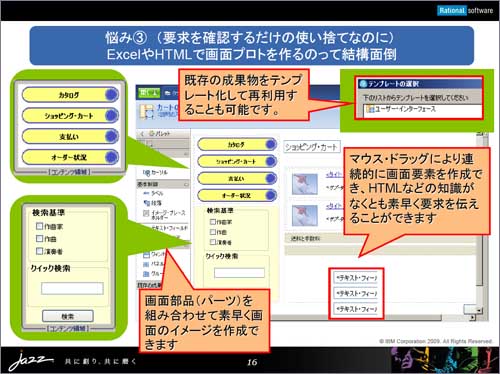500x374 pixels.
Task: Select the グループ element in the palette
Action: [x=153, y=274]
